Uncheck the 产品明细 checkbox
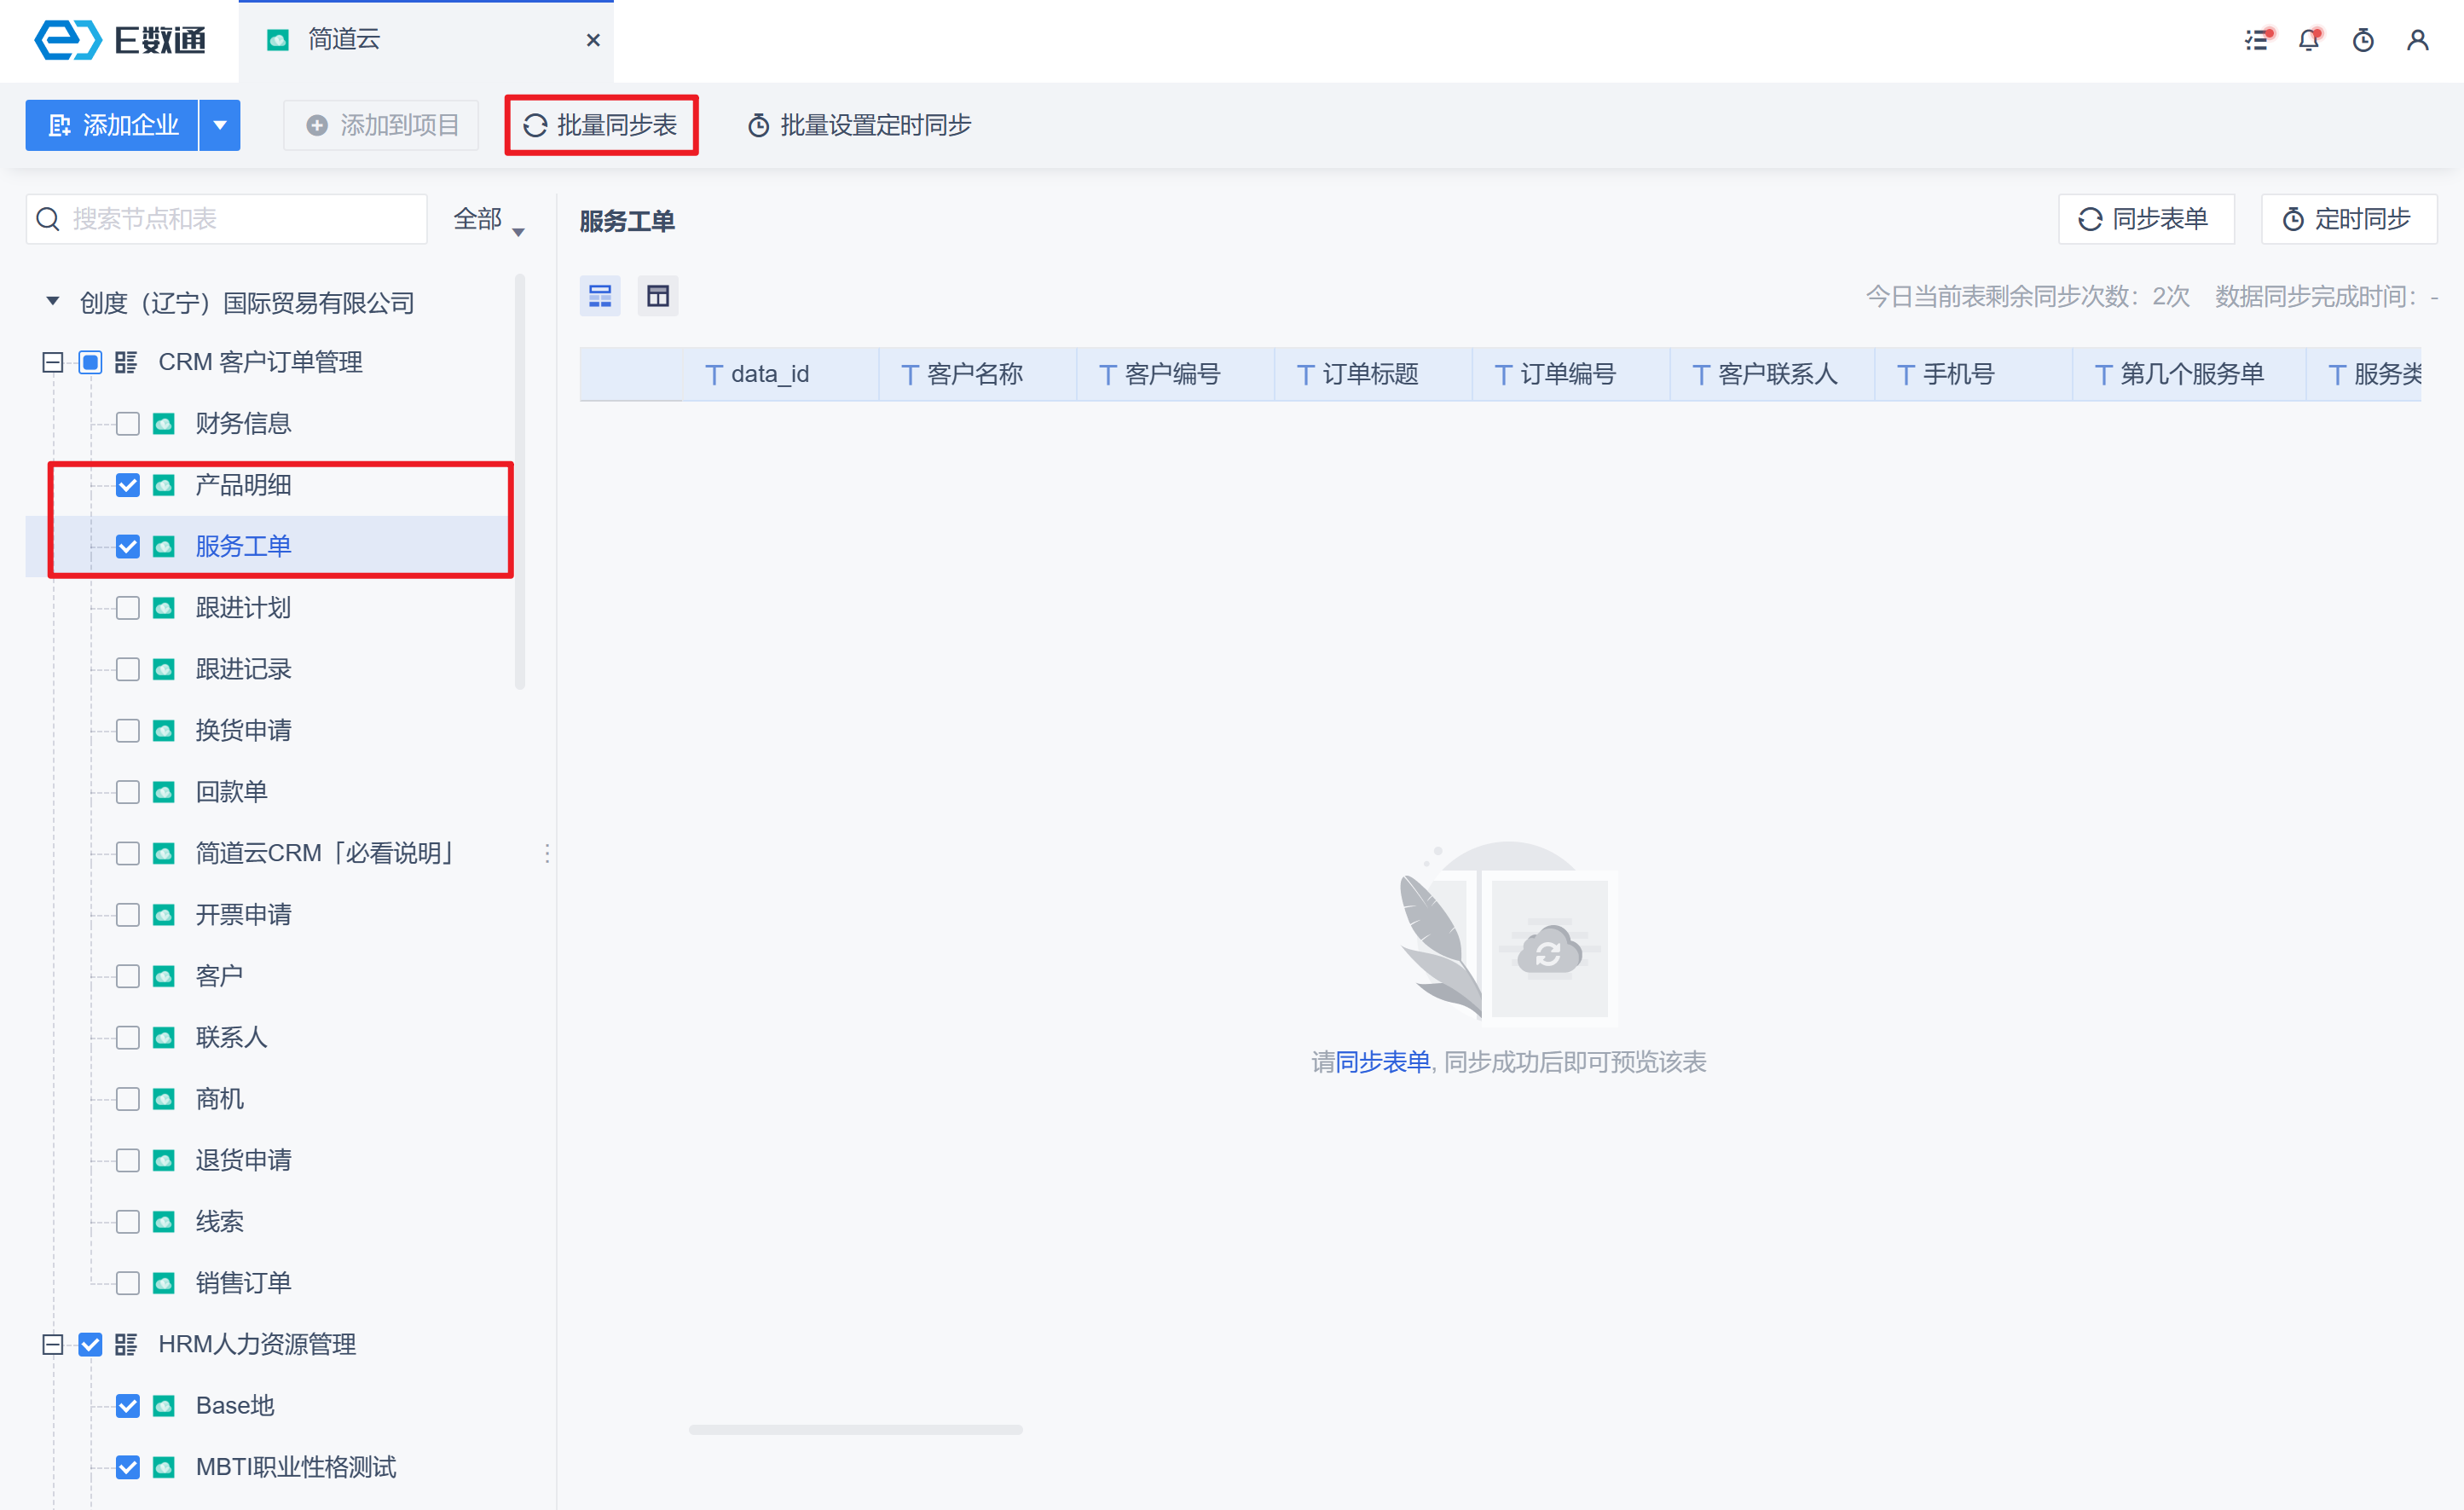Screen dimensions: 2464x1510 click(x=128, y=485)
